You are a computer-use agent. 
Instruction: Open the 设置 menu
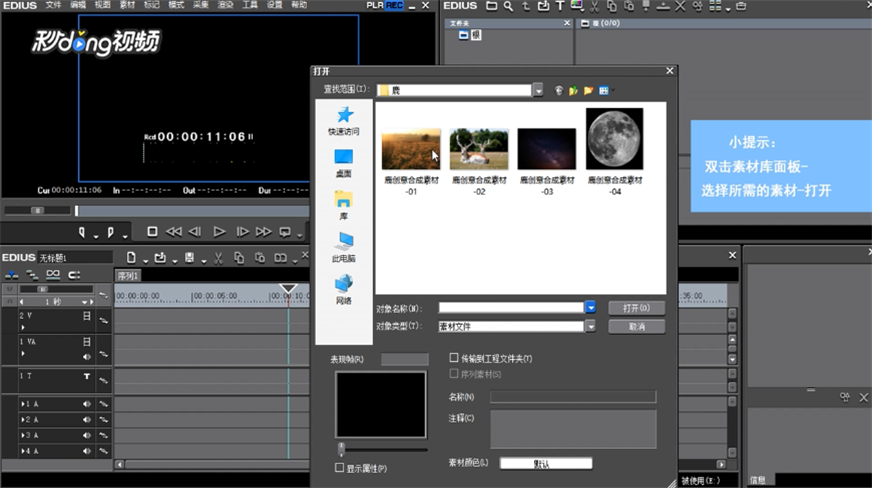click(274, 5)
